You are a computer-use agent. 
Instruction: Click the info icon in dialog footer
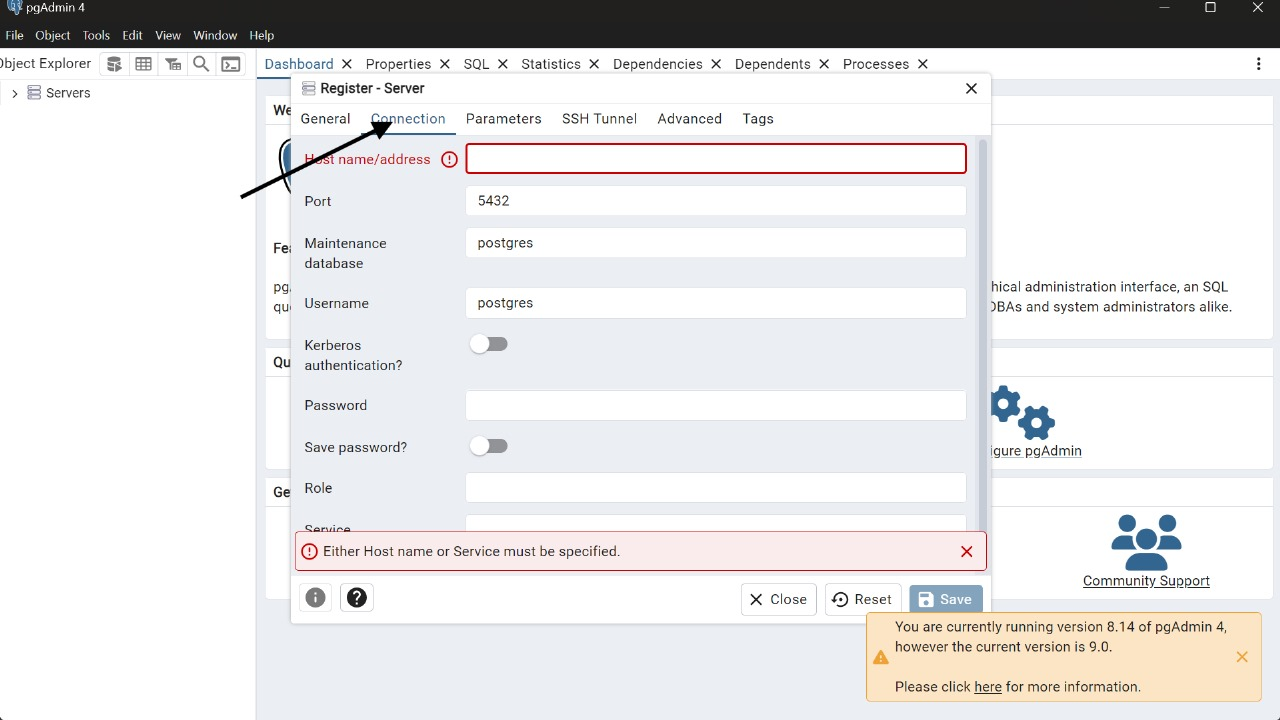[x=316, y=598]
